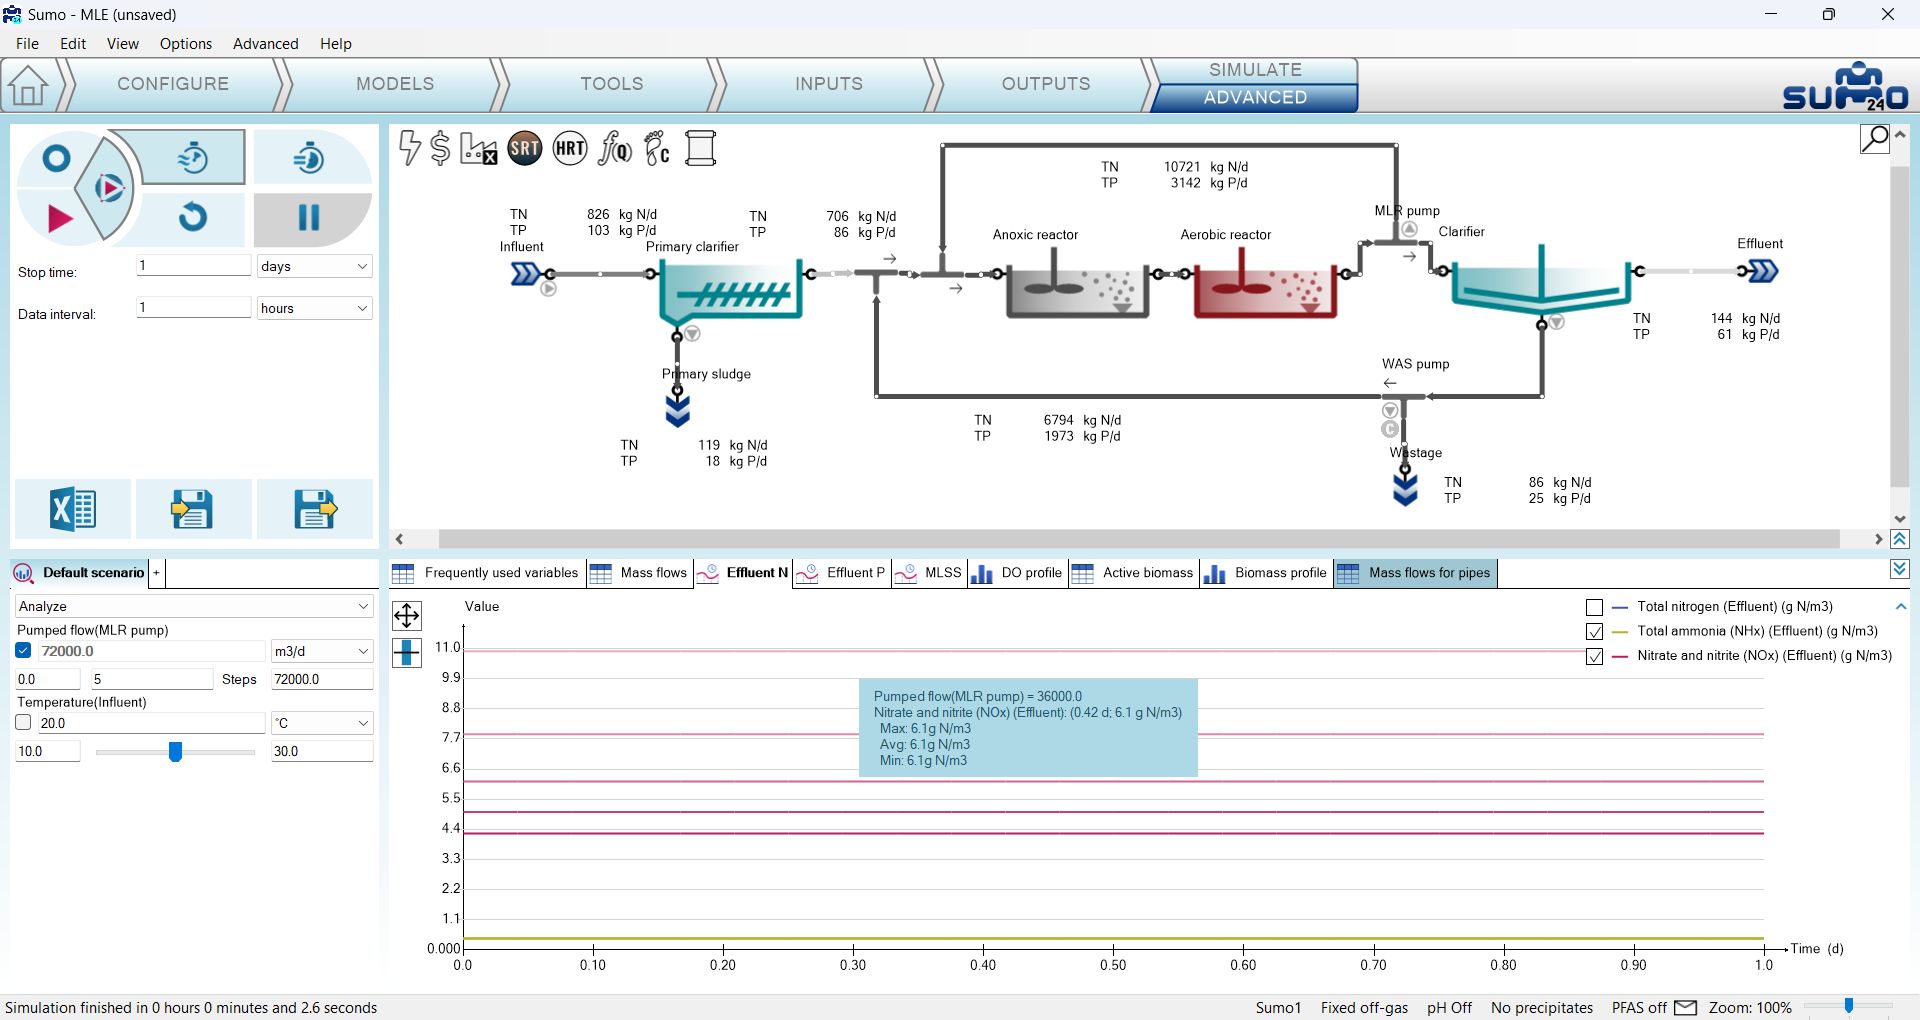Go to the MODELS workflow step

(395, 84)
